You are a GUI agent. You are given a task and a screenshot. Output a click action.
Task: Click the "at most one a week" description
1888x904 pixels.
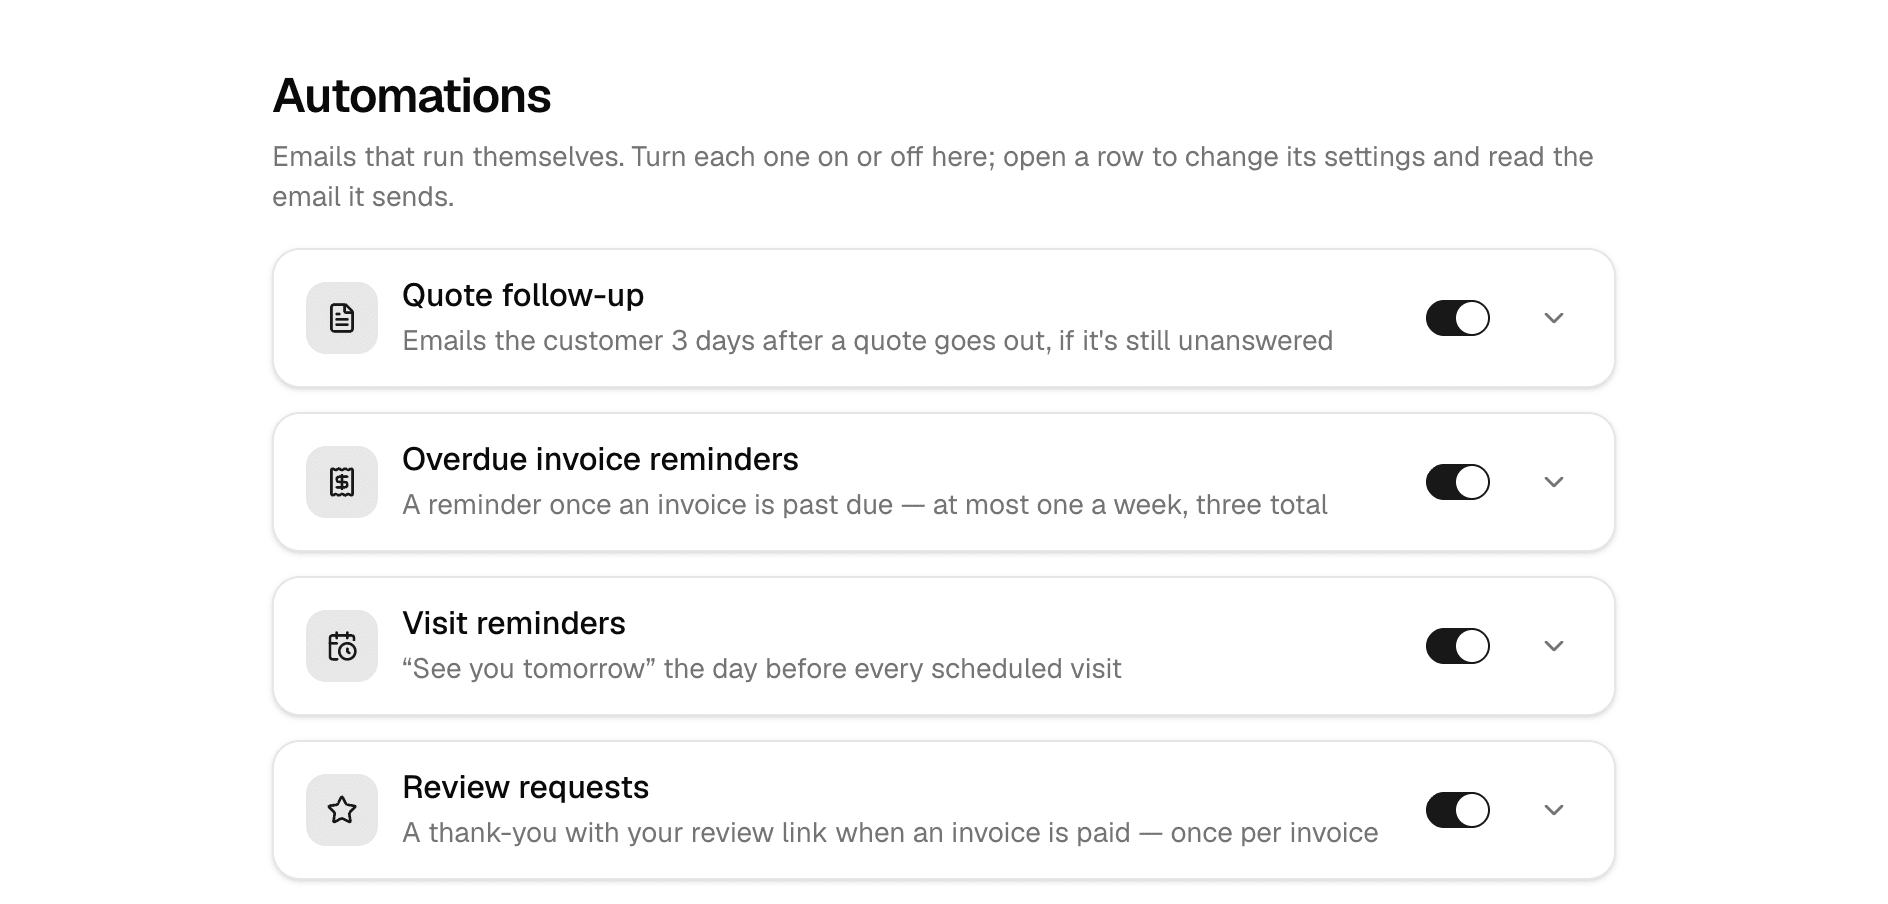click(x=865, y=504)
